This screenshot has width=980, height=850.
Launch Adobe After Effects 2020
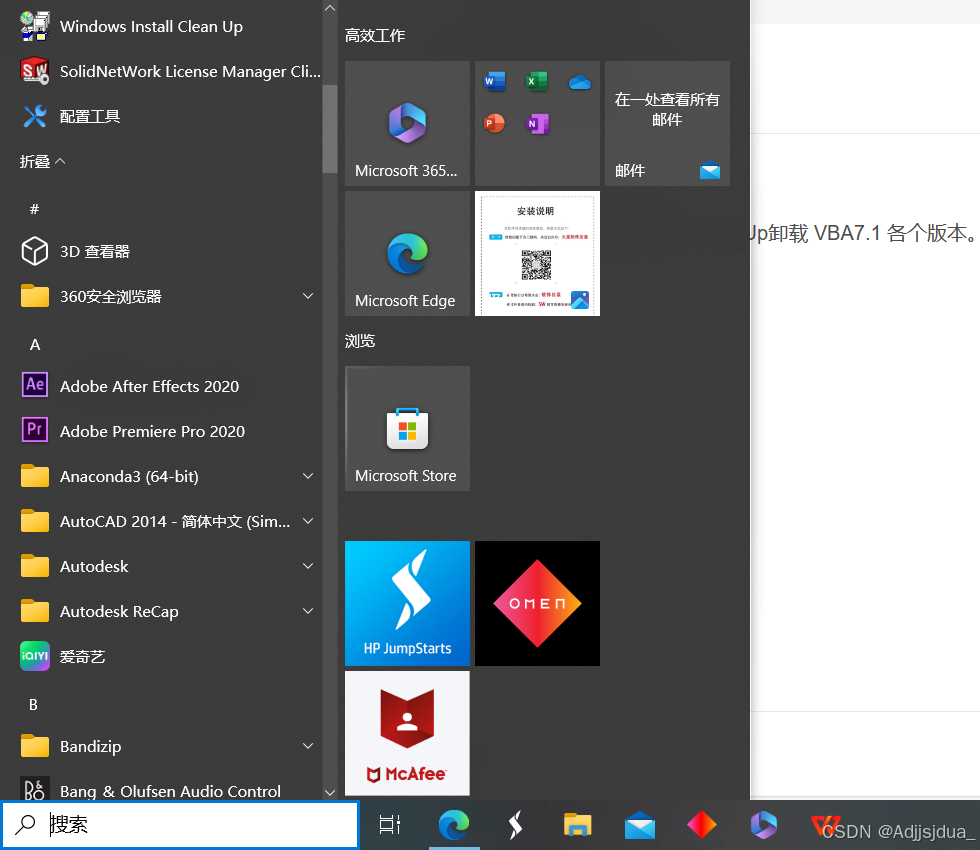click(161, 387)
